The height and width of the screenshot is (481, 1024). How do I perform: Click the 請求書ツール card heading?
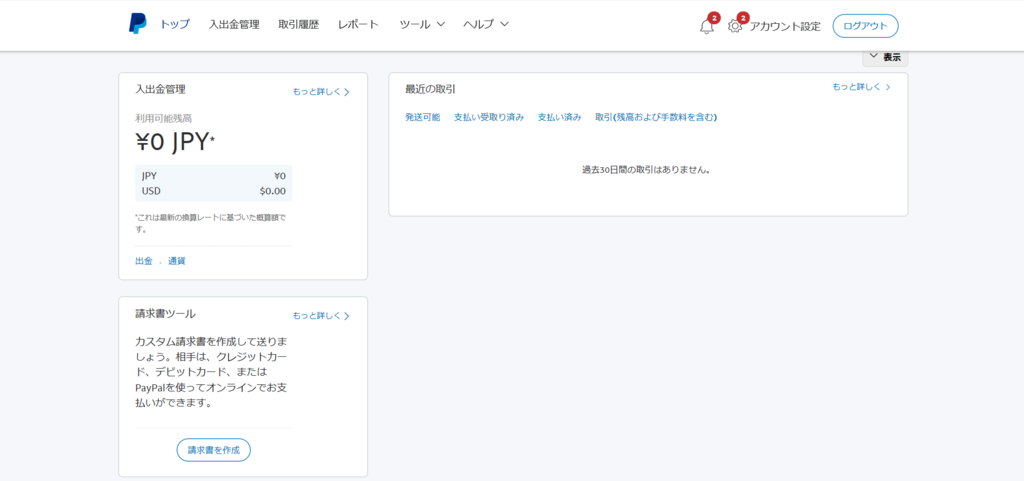coord(165,313)
